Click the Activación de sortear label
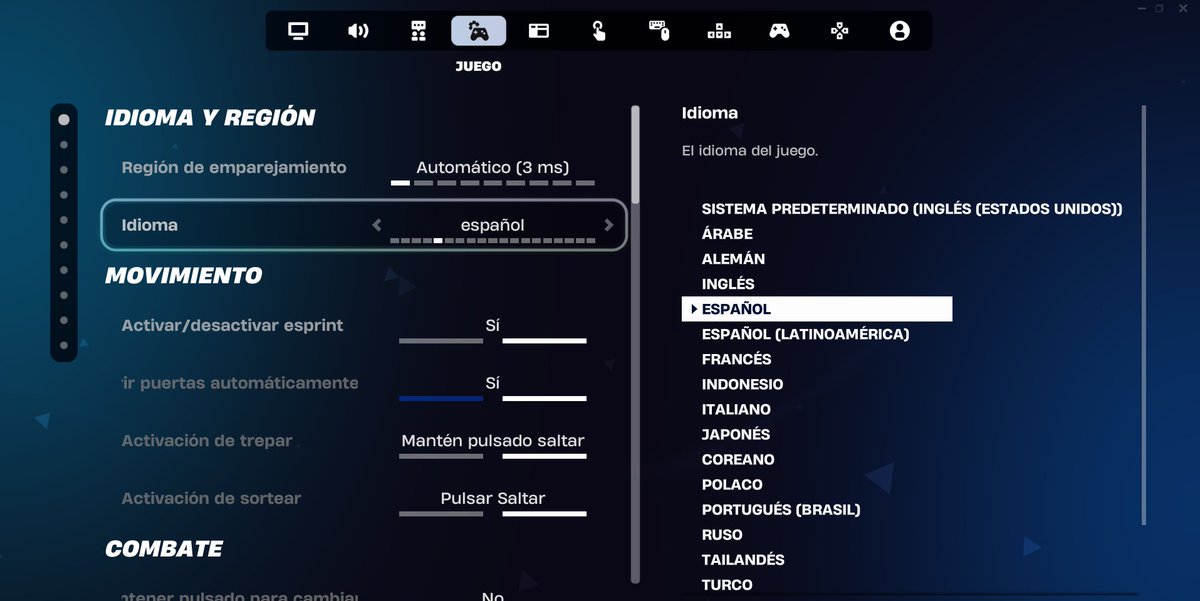Viewport: 1200px width, 601px height. [x=211, y=498]
